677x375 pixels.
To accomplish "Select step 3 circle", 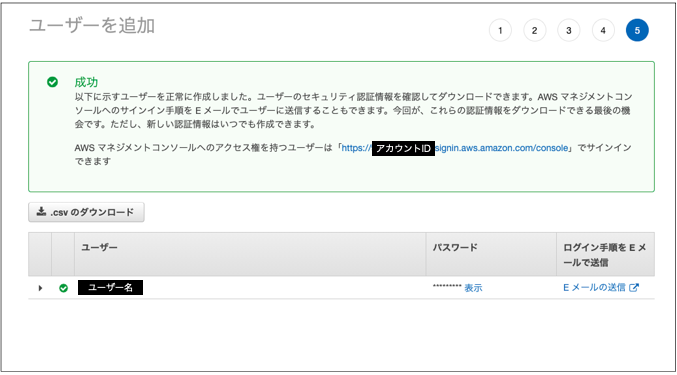I will (569, 30).
